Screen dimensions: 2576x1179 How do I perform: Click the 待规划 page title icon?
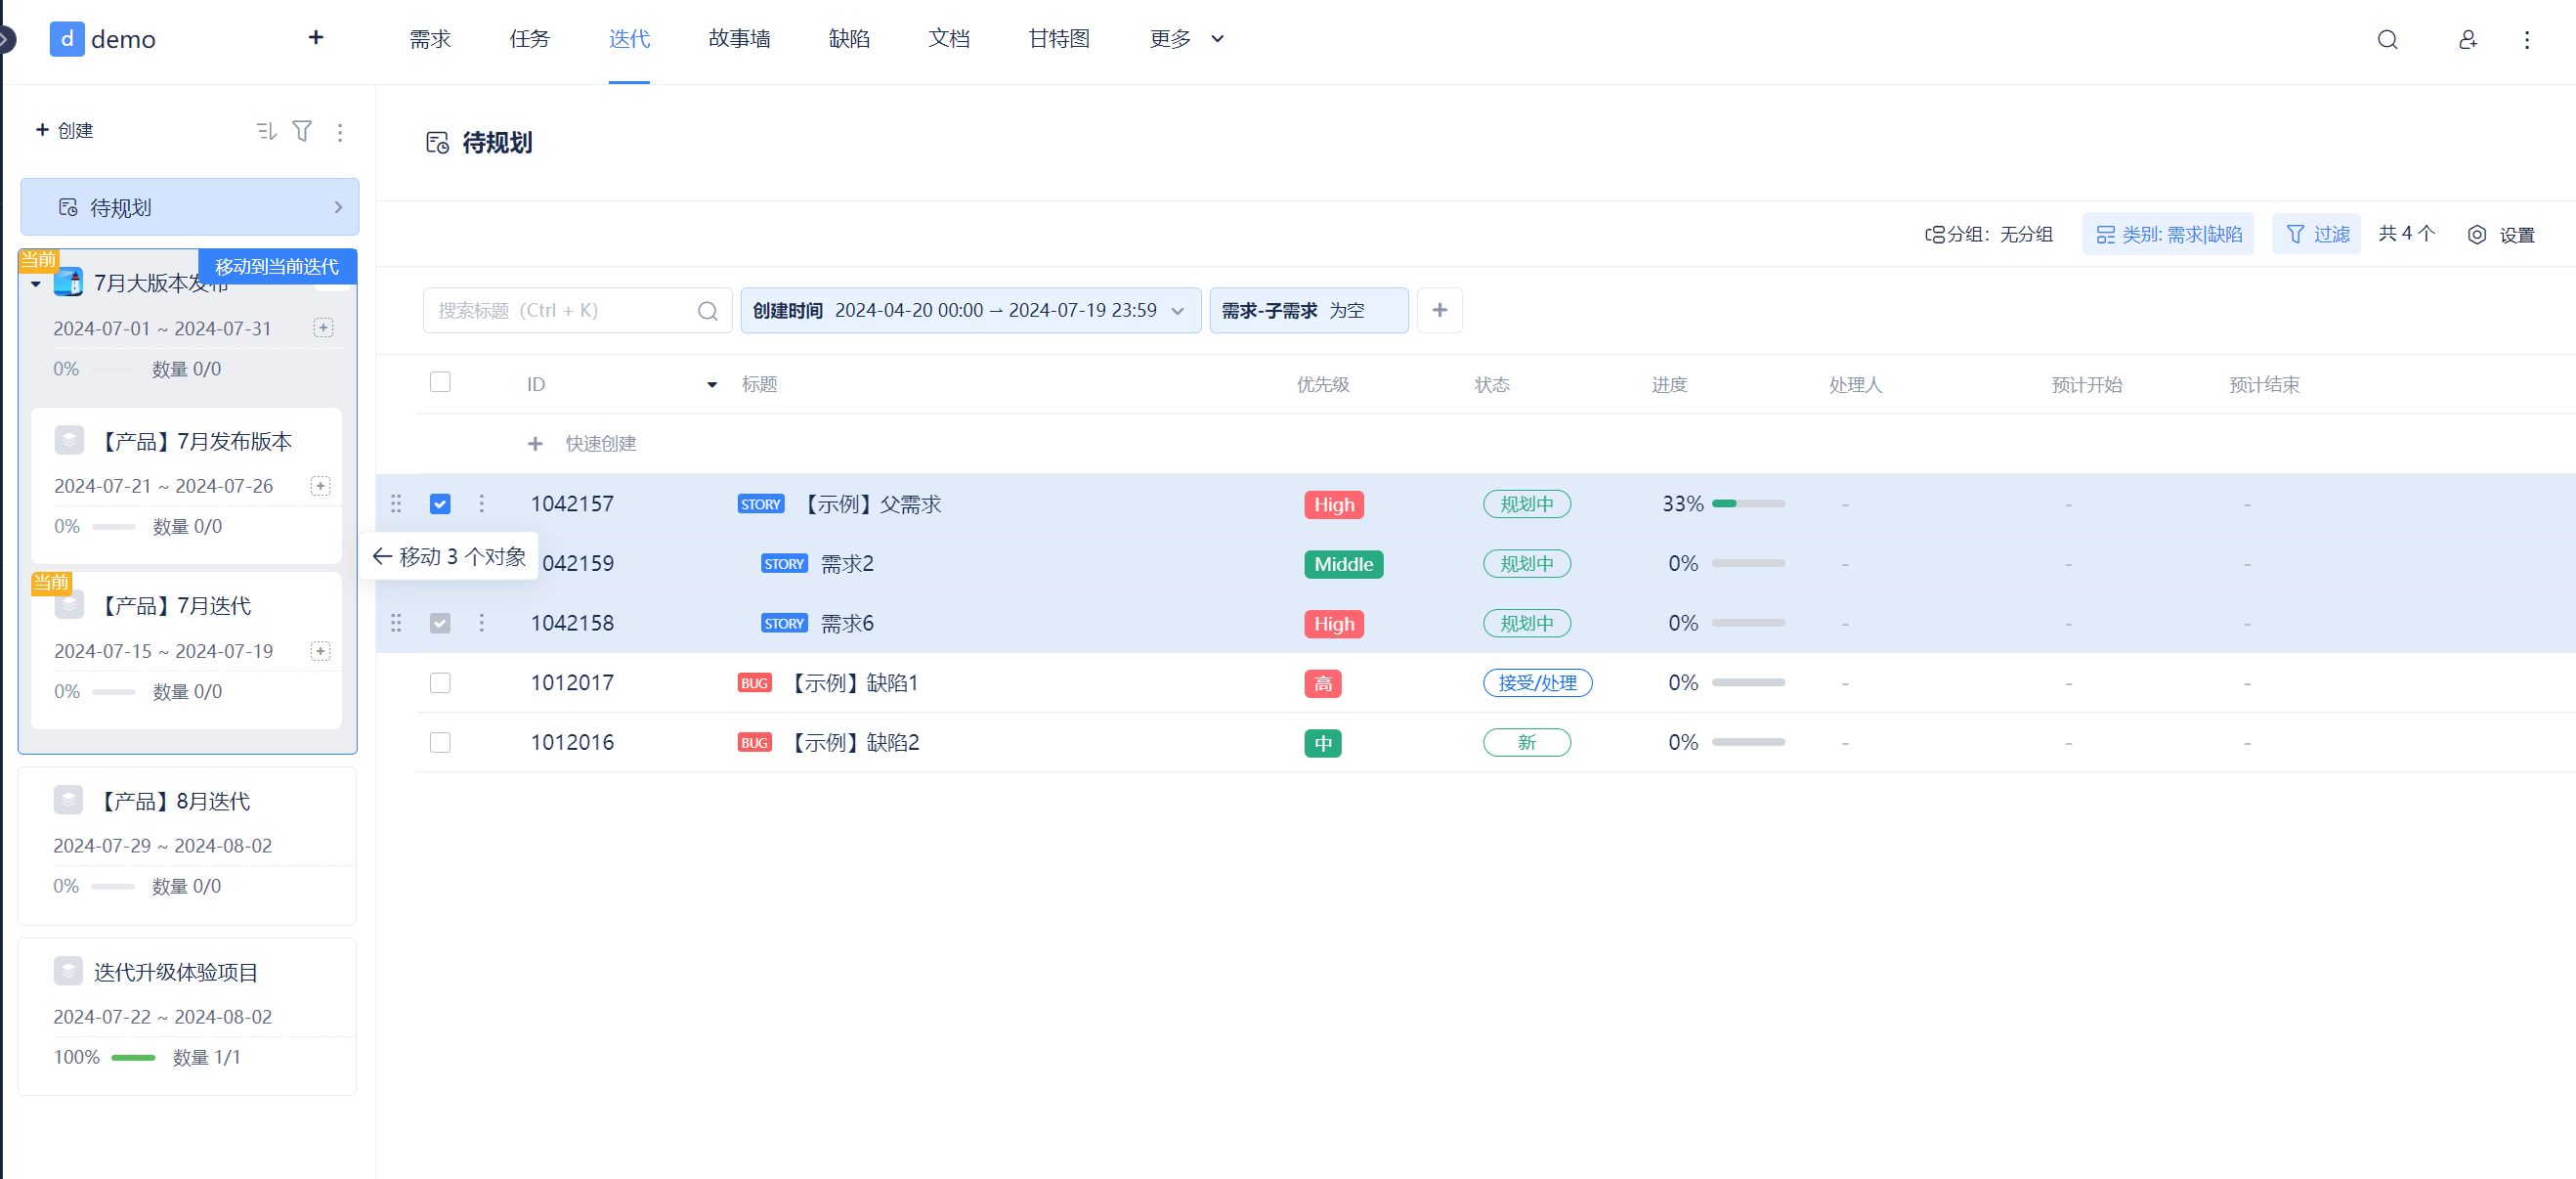pos(437,143)
